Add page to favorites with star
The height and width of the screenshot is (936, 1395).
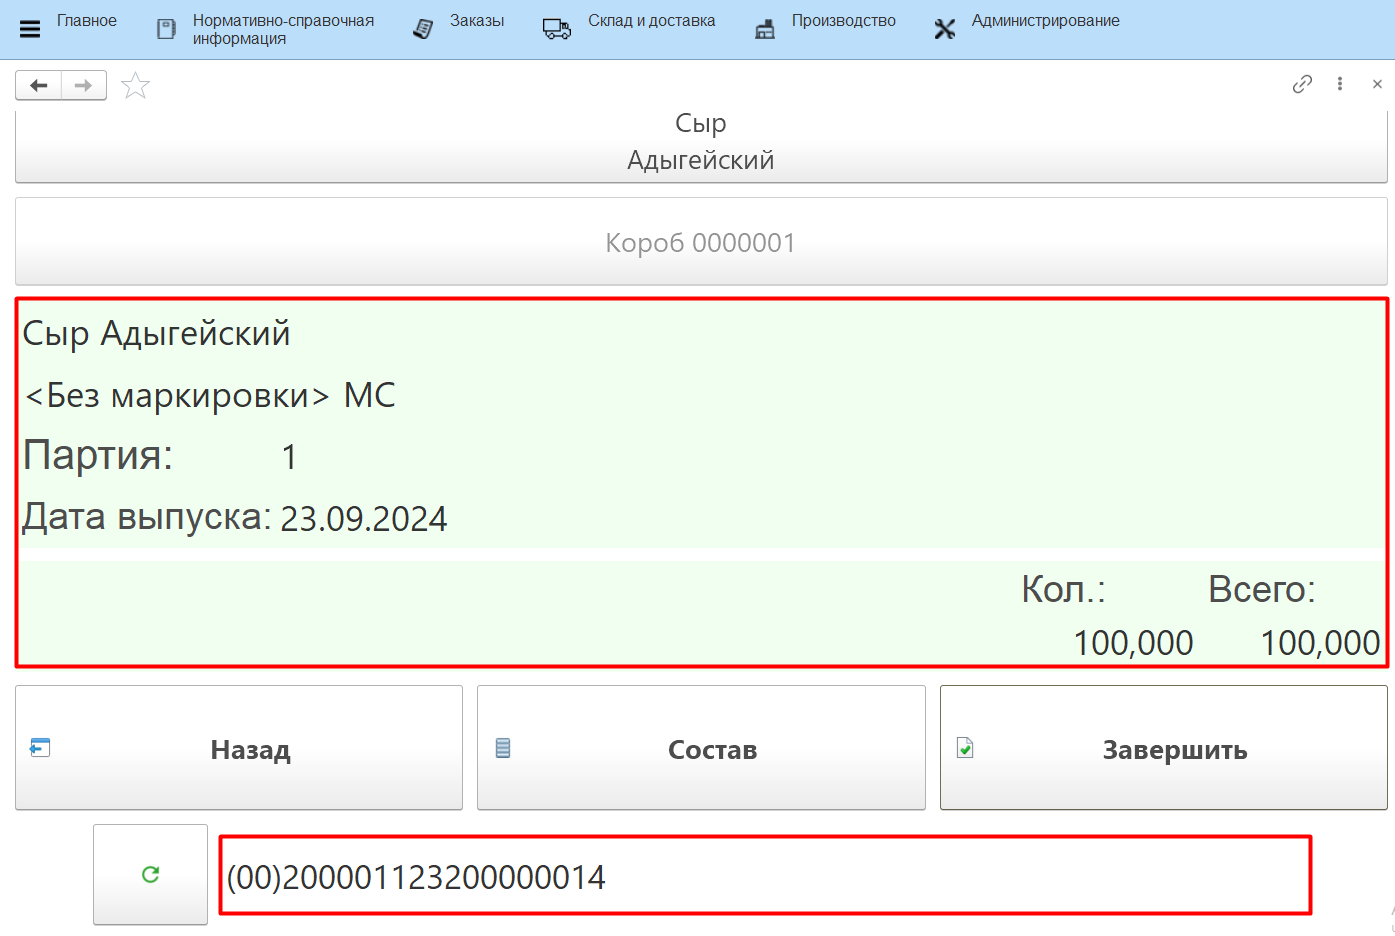point(135,86)
